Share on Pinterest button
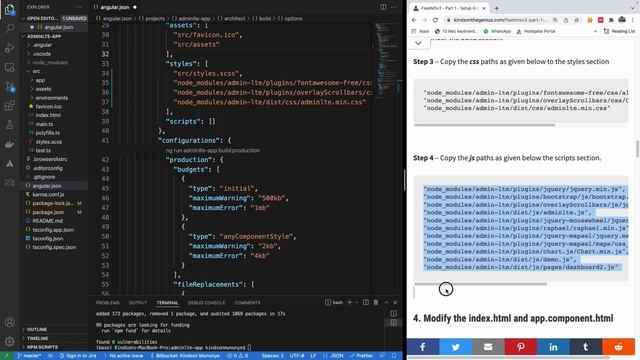Image resolution: width=640 pixels, height=360 pixels. [x=521, y=347]
